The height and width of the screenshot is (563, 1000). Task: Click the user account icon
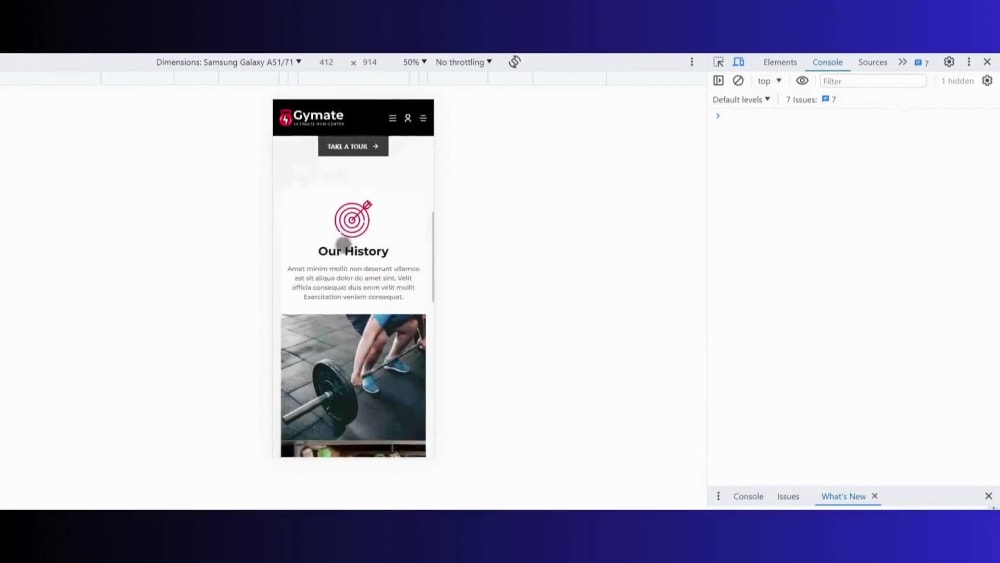[408, 118]
